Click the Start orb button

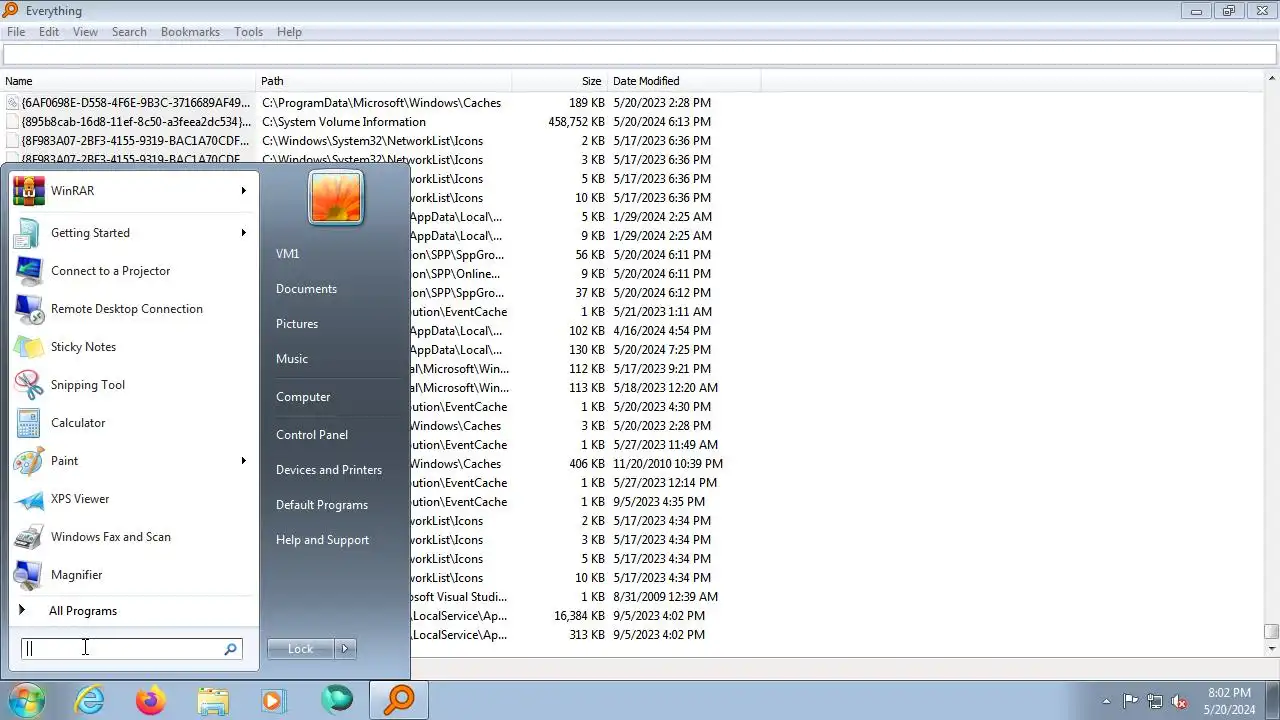pyautogui.click(x=27, y=700)
